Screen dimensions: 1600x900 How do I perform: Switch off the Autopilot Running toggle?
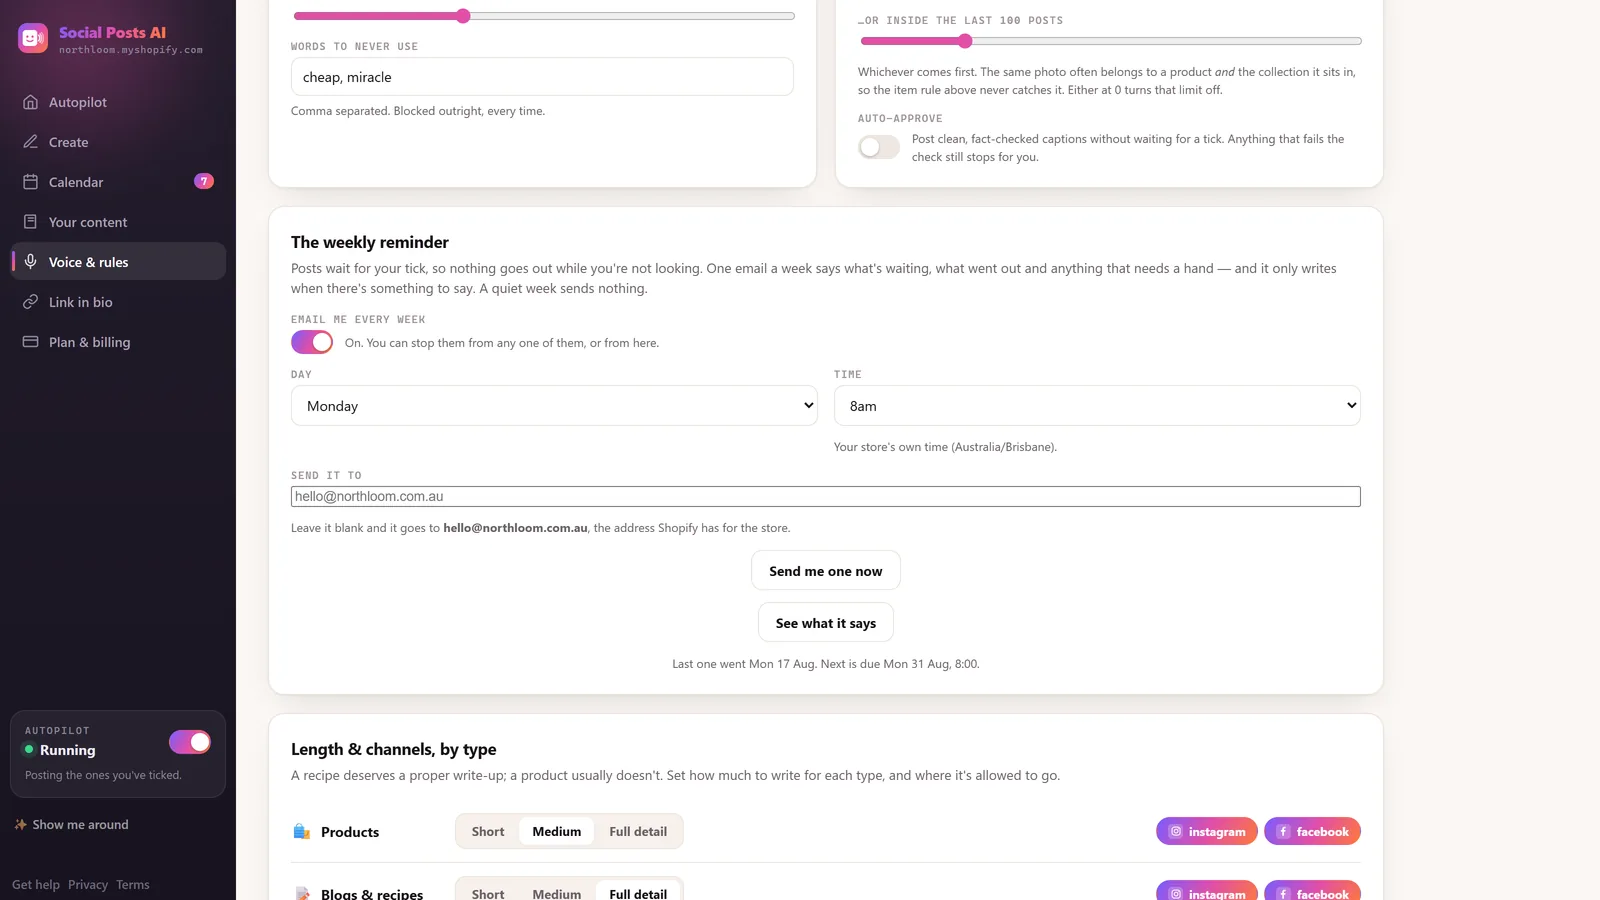(190, 742)
